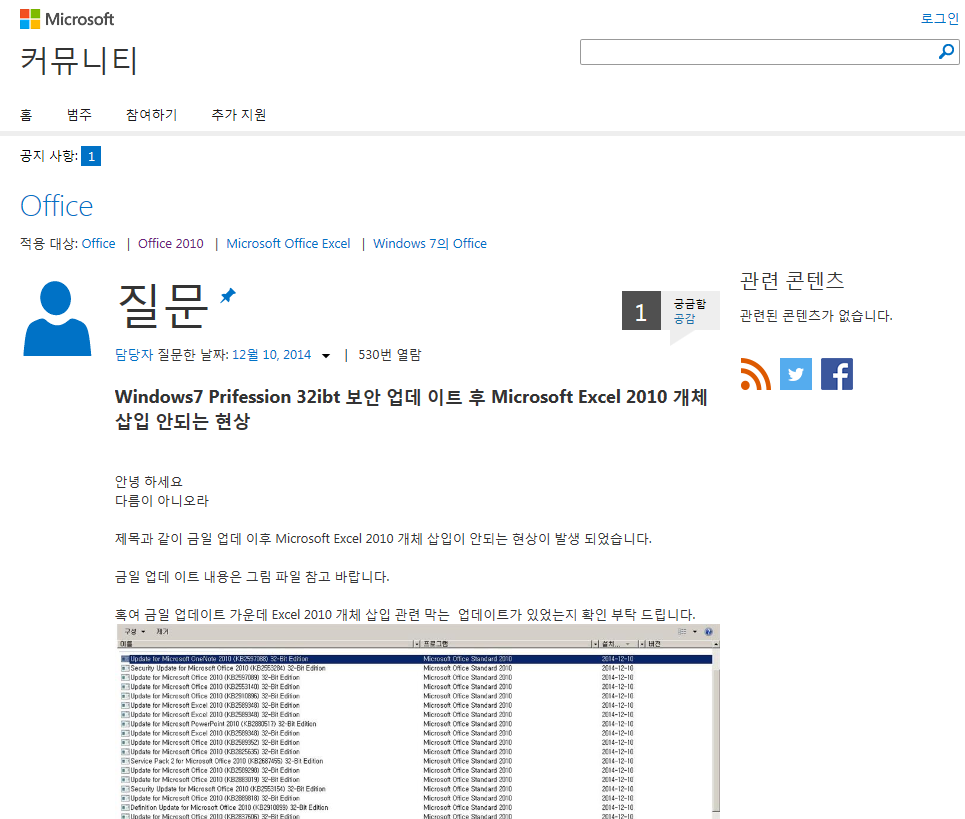Click the '530번 열람' view count text
This screenshot has width=965, height=819.
[x=390, y=355]
